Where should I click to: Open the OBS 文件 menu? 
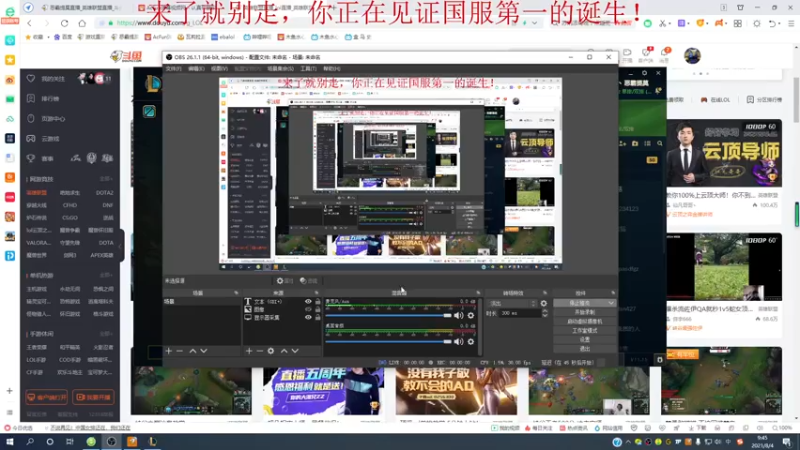(173, 68)
